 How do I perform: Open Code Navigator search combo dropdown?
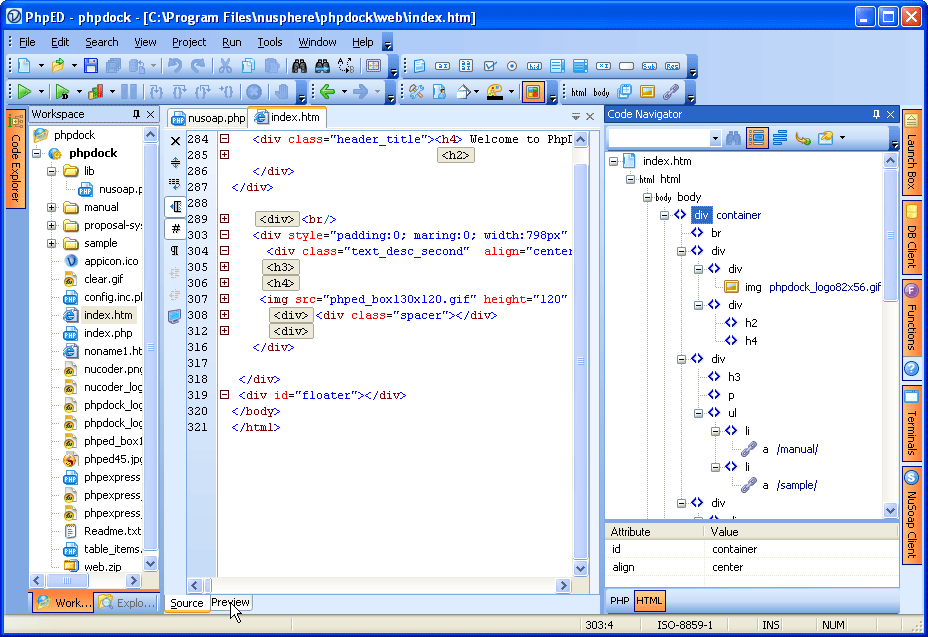point(715,139)
